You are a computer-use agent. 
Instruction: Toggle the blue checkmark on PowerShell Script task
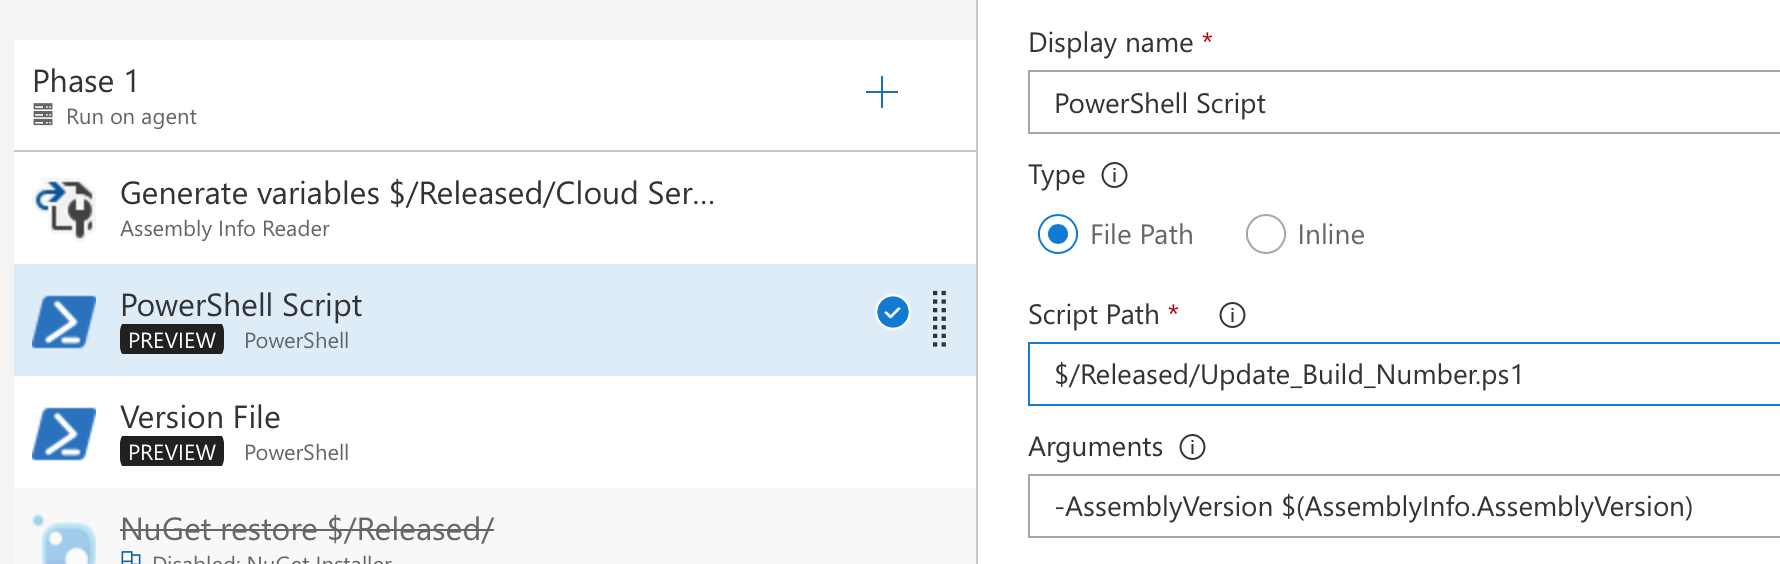click(x=892, y=313)
